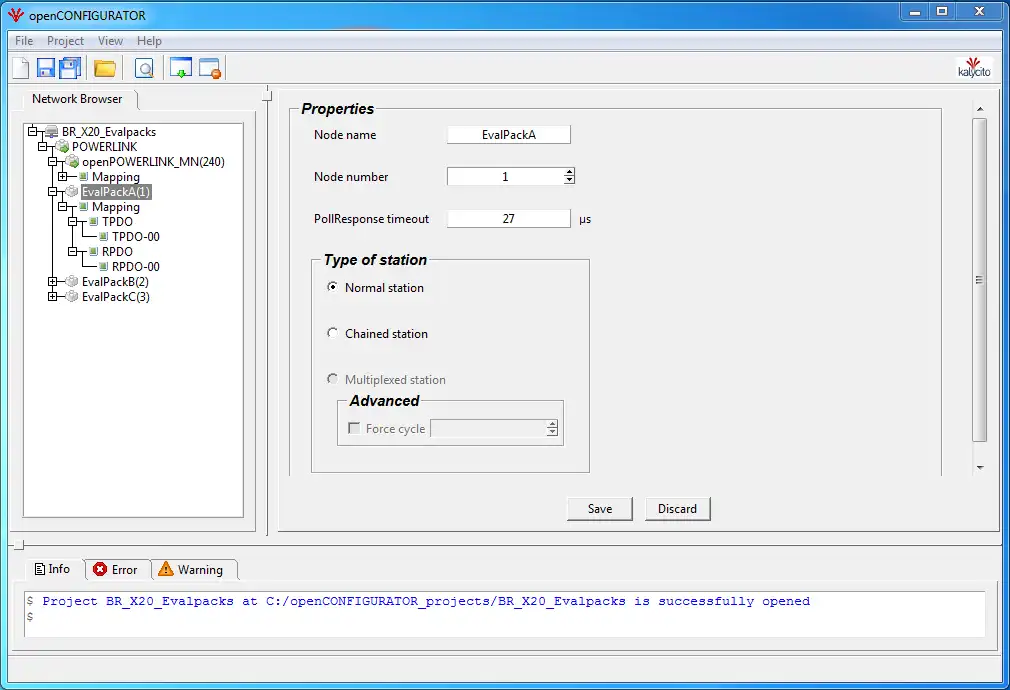Switch to the Error tab
The image size is (1010, 690).
point(117,570)
